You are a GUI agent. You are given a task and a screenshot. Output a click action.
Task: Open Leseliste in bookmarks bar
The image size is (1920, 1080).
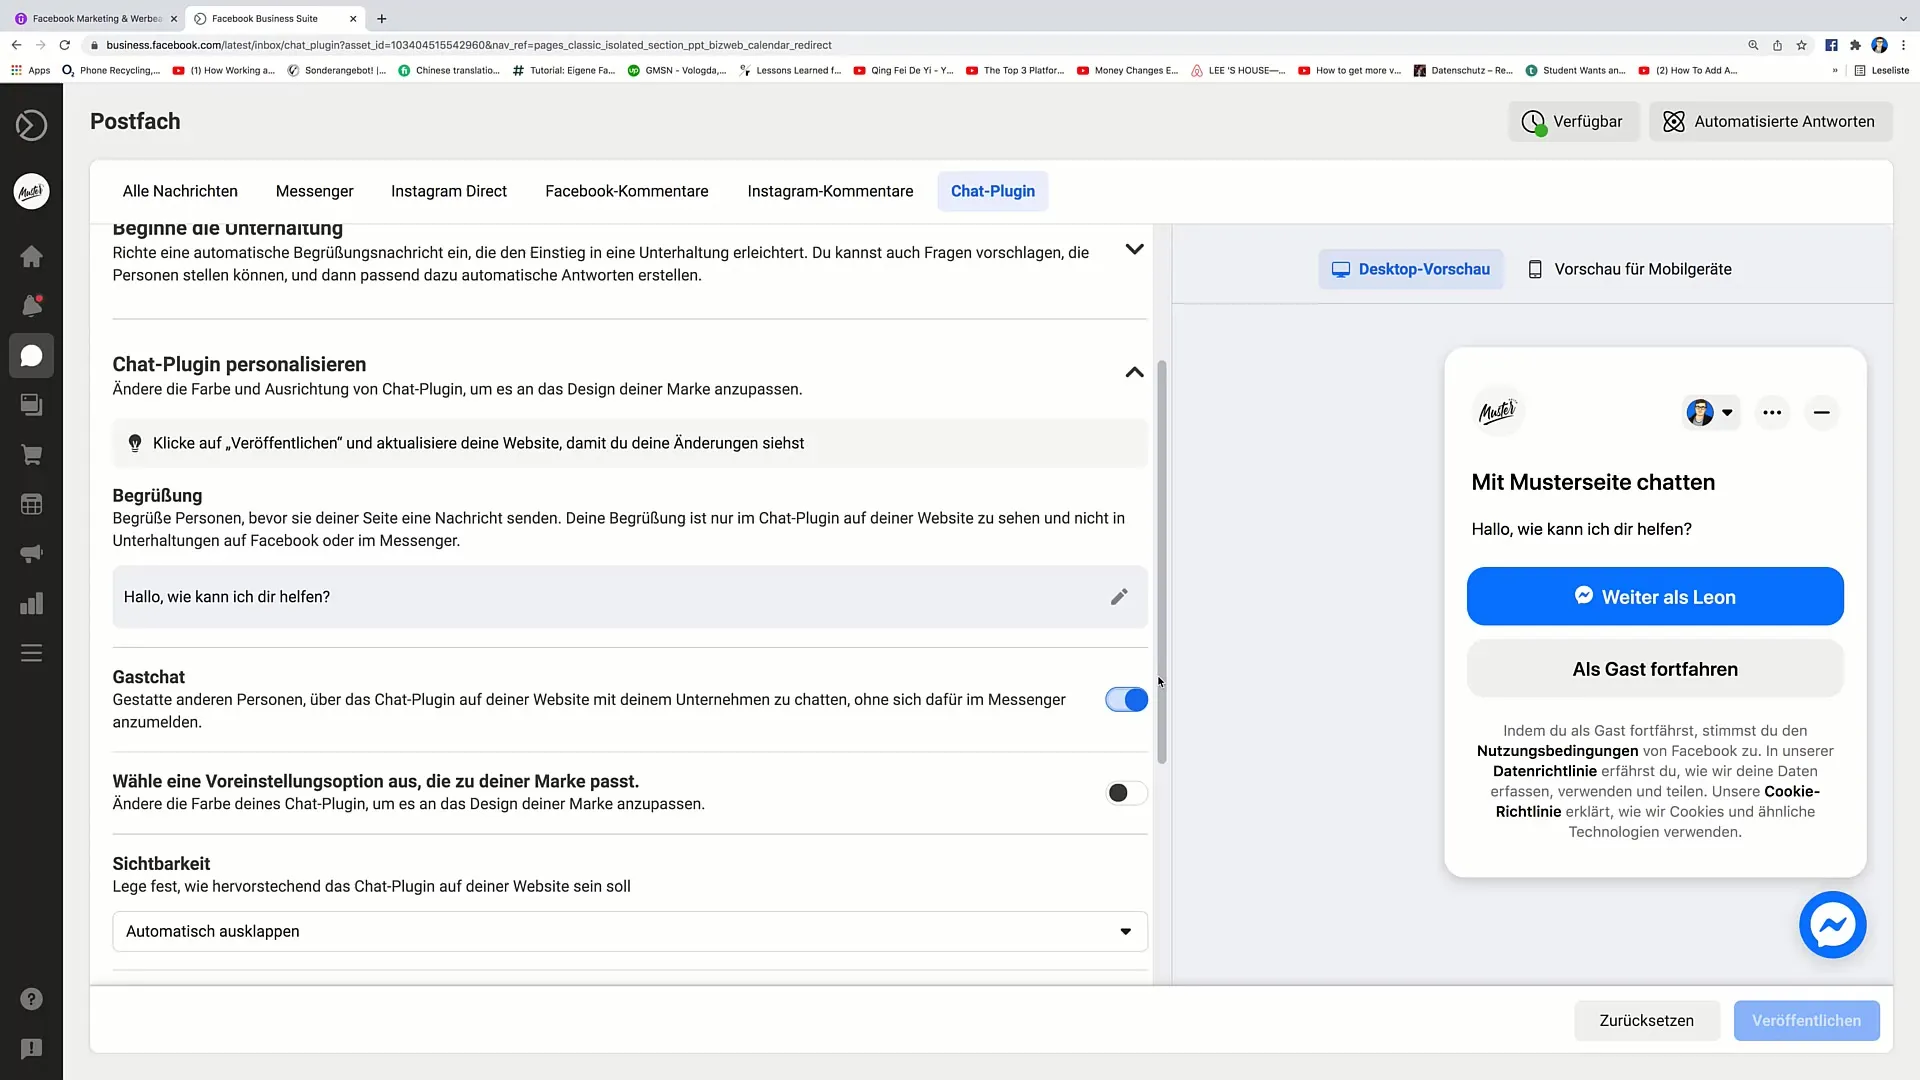(1881, 70)
